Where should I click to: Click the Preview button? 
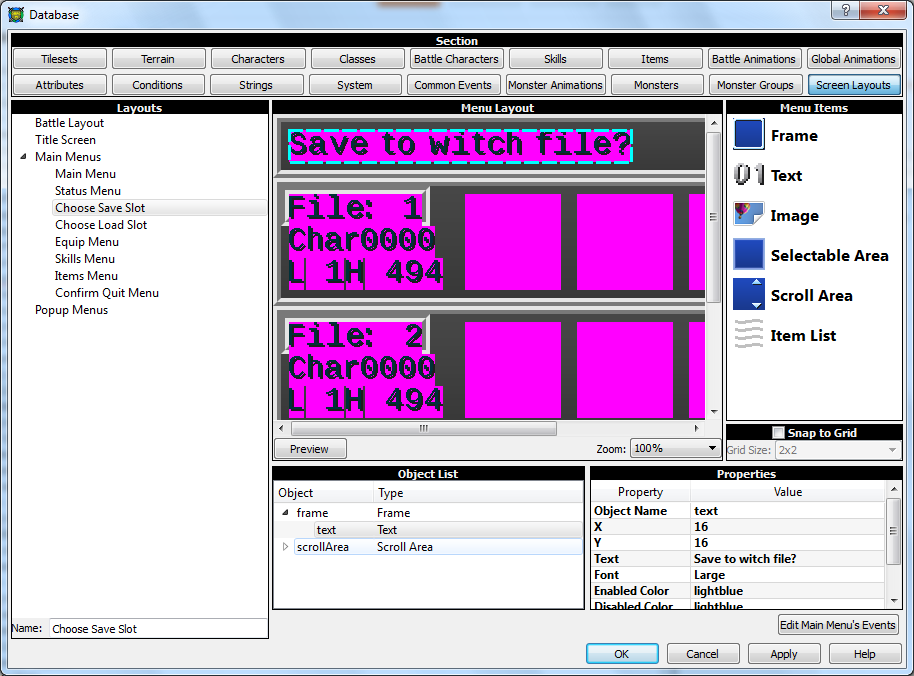(309, 449)
